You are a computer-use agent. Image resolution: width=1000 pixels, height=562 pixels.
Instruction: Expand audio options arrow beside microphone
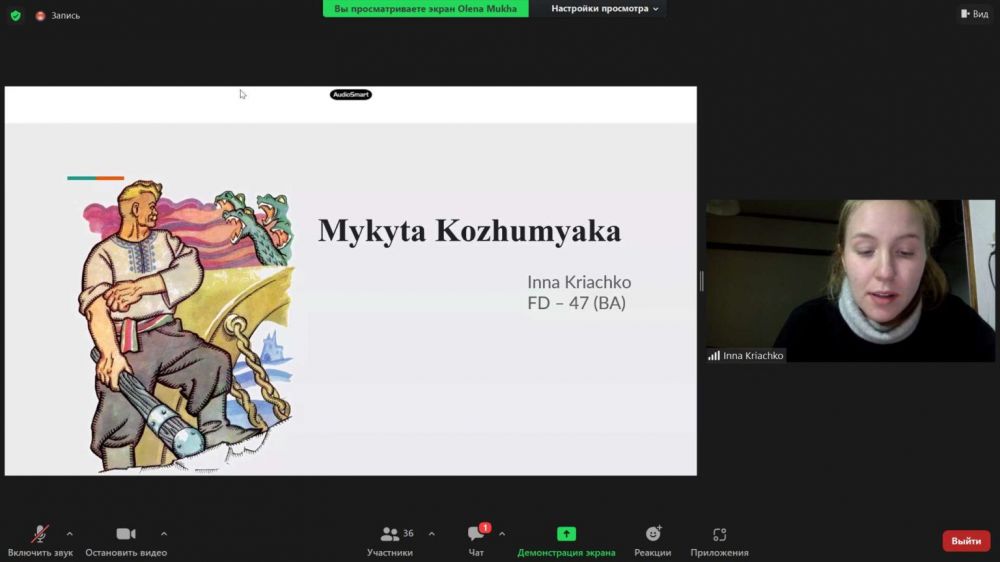coord(69,533)
